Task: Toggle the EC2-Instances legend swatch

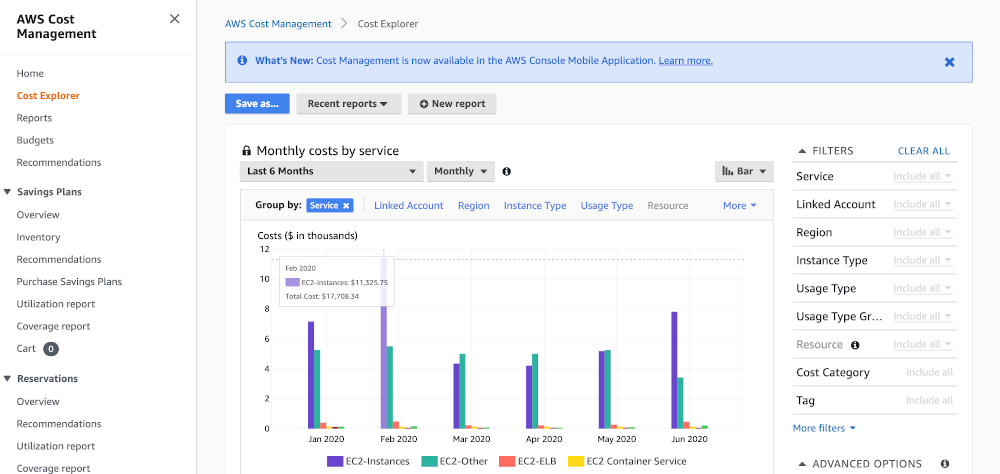Action: click(x=336, y=461)
